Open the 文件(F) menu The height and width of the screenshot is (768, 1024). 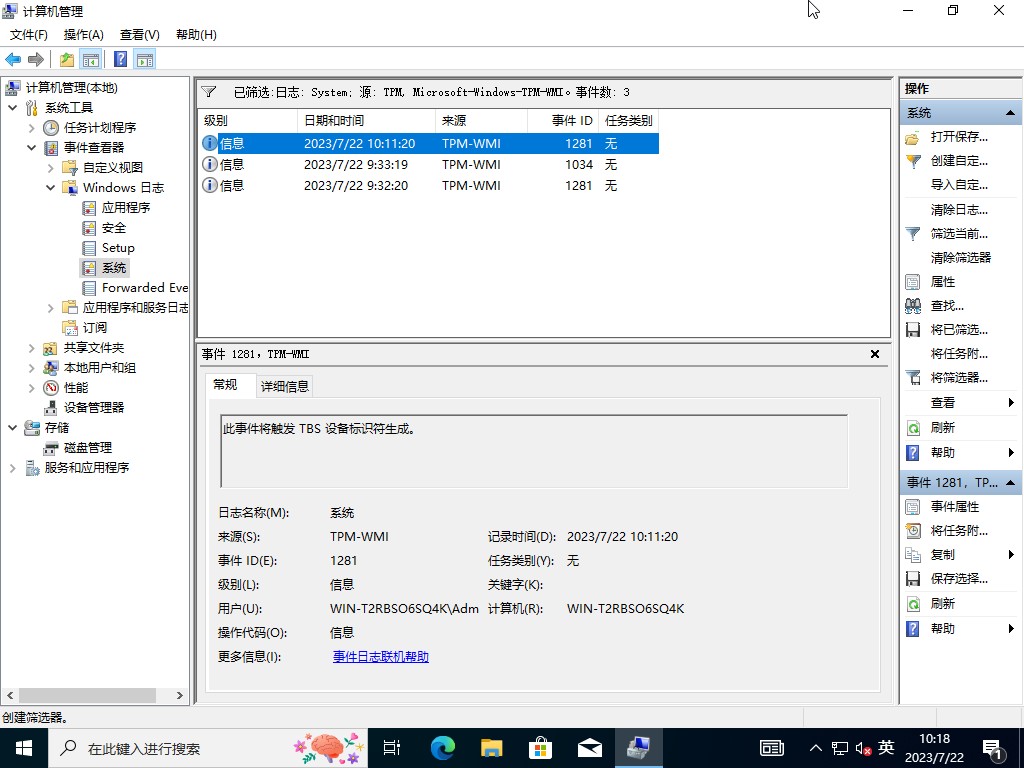pyautogui.click(x=29, y=35)
